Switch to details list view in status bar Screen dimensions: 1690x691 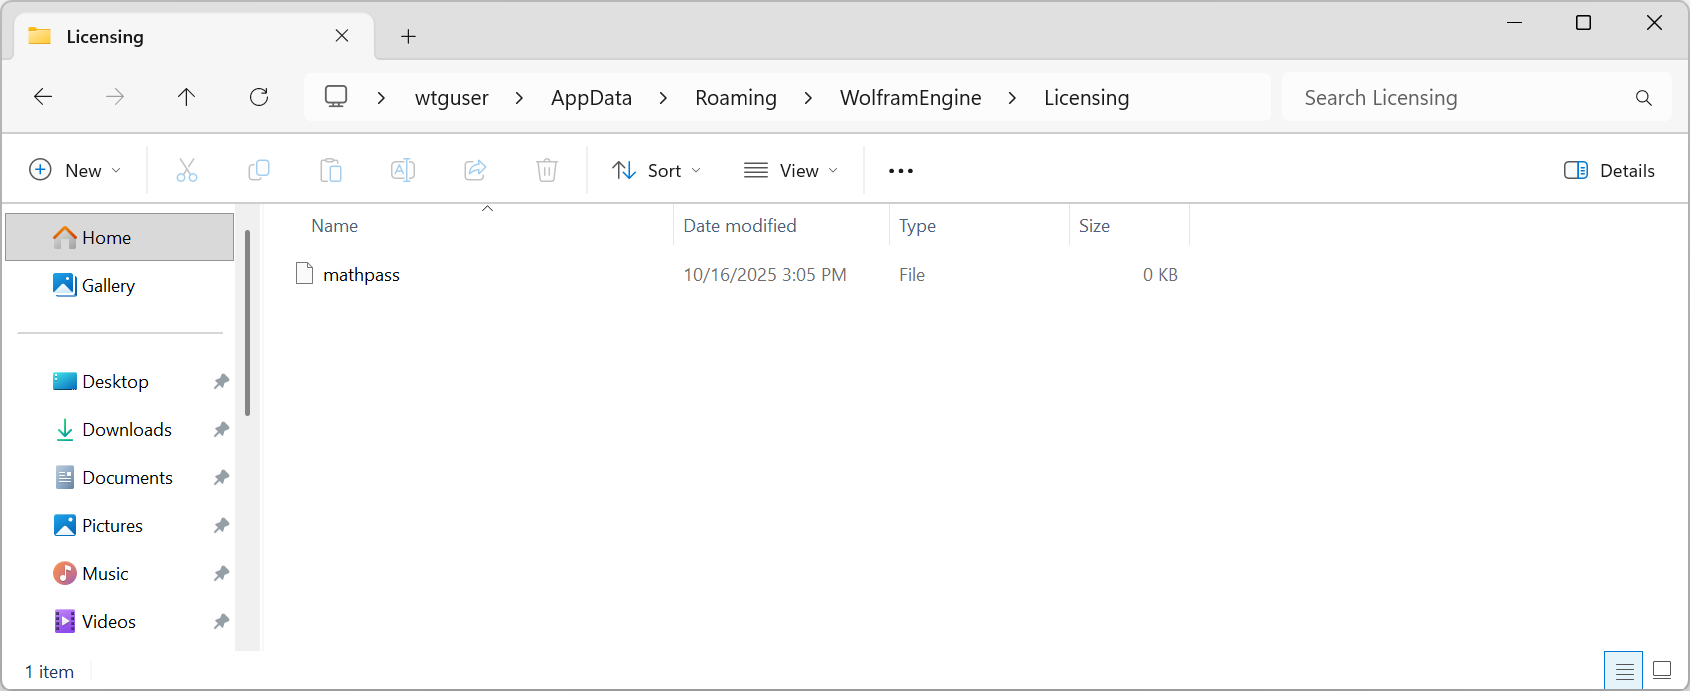[x=1624, y=670]
